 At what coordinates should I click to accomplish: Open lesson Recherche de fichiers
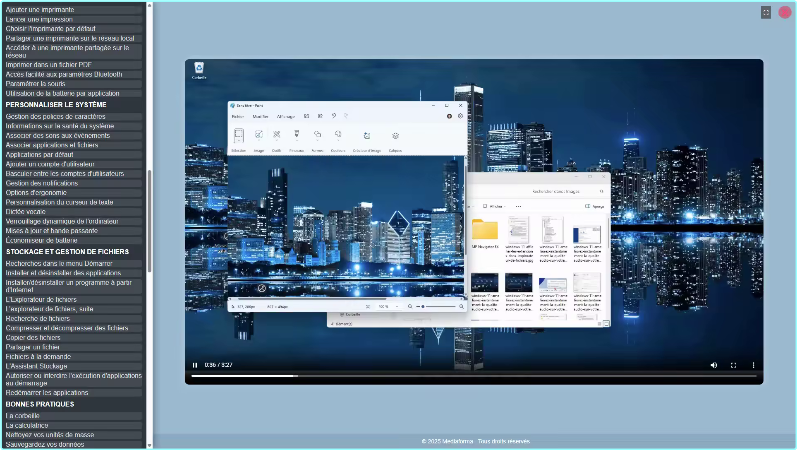(73, 318)
